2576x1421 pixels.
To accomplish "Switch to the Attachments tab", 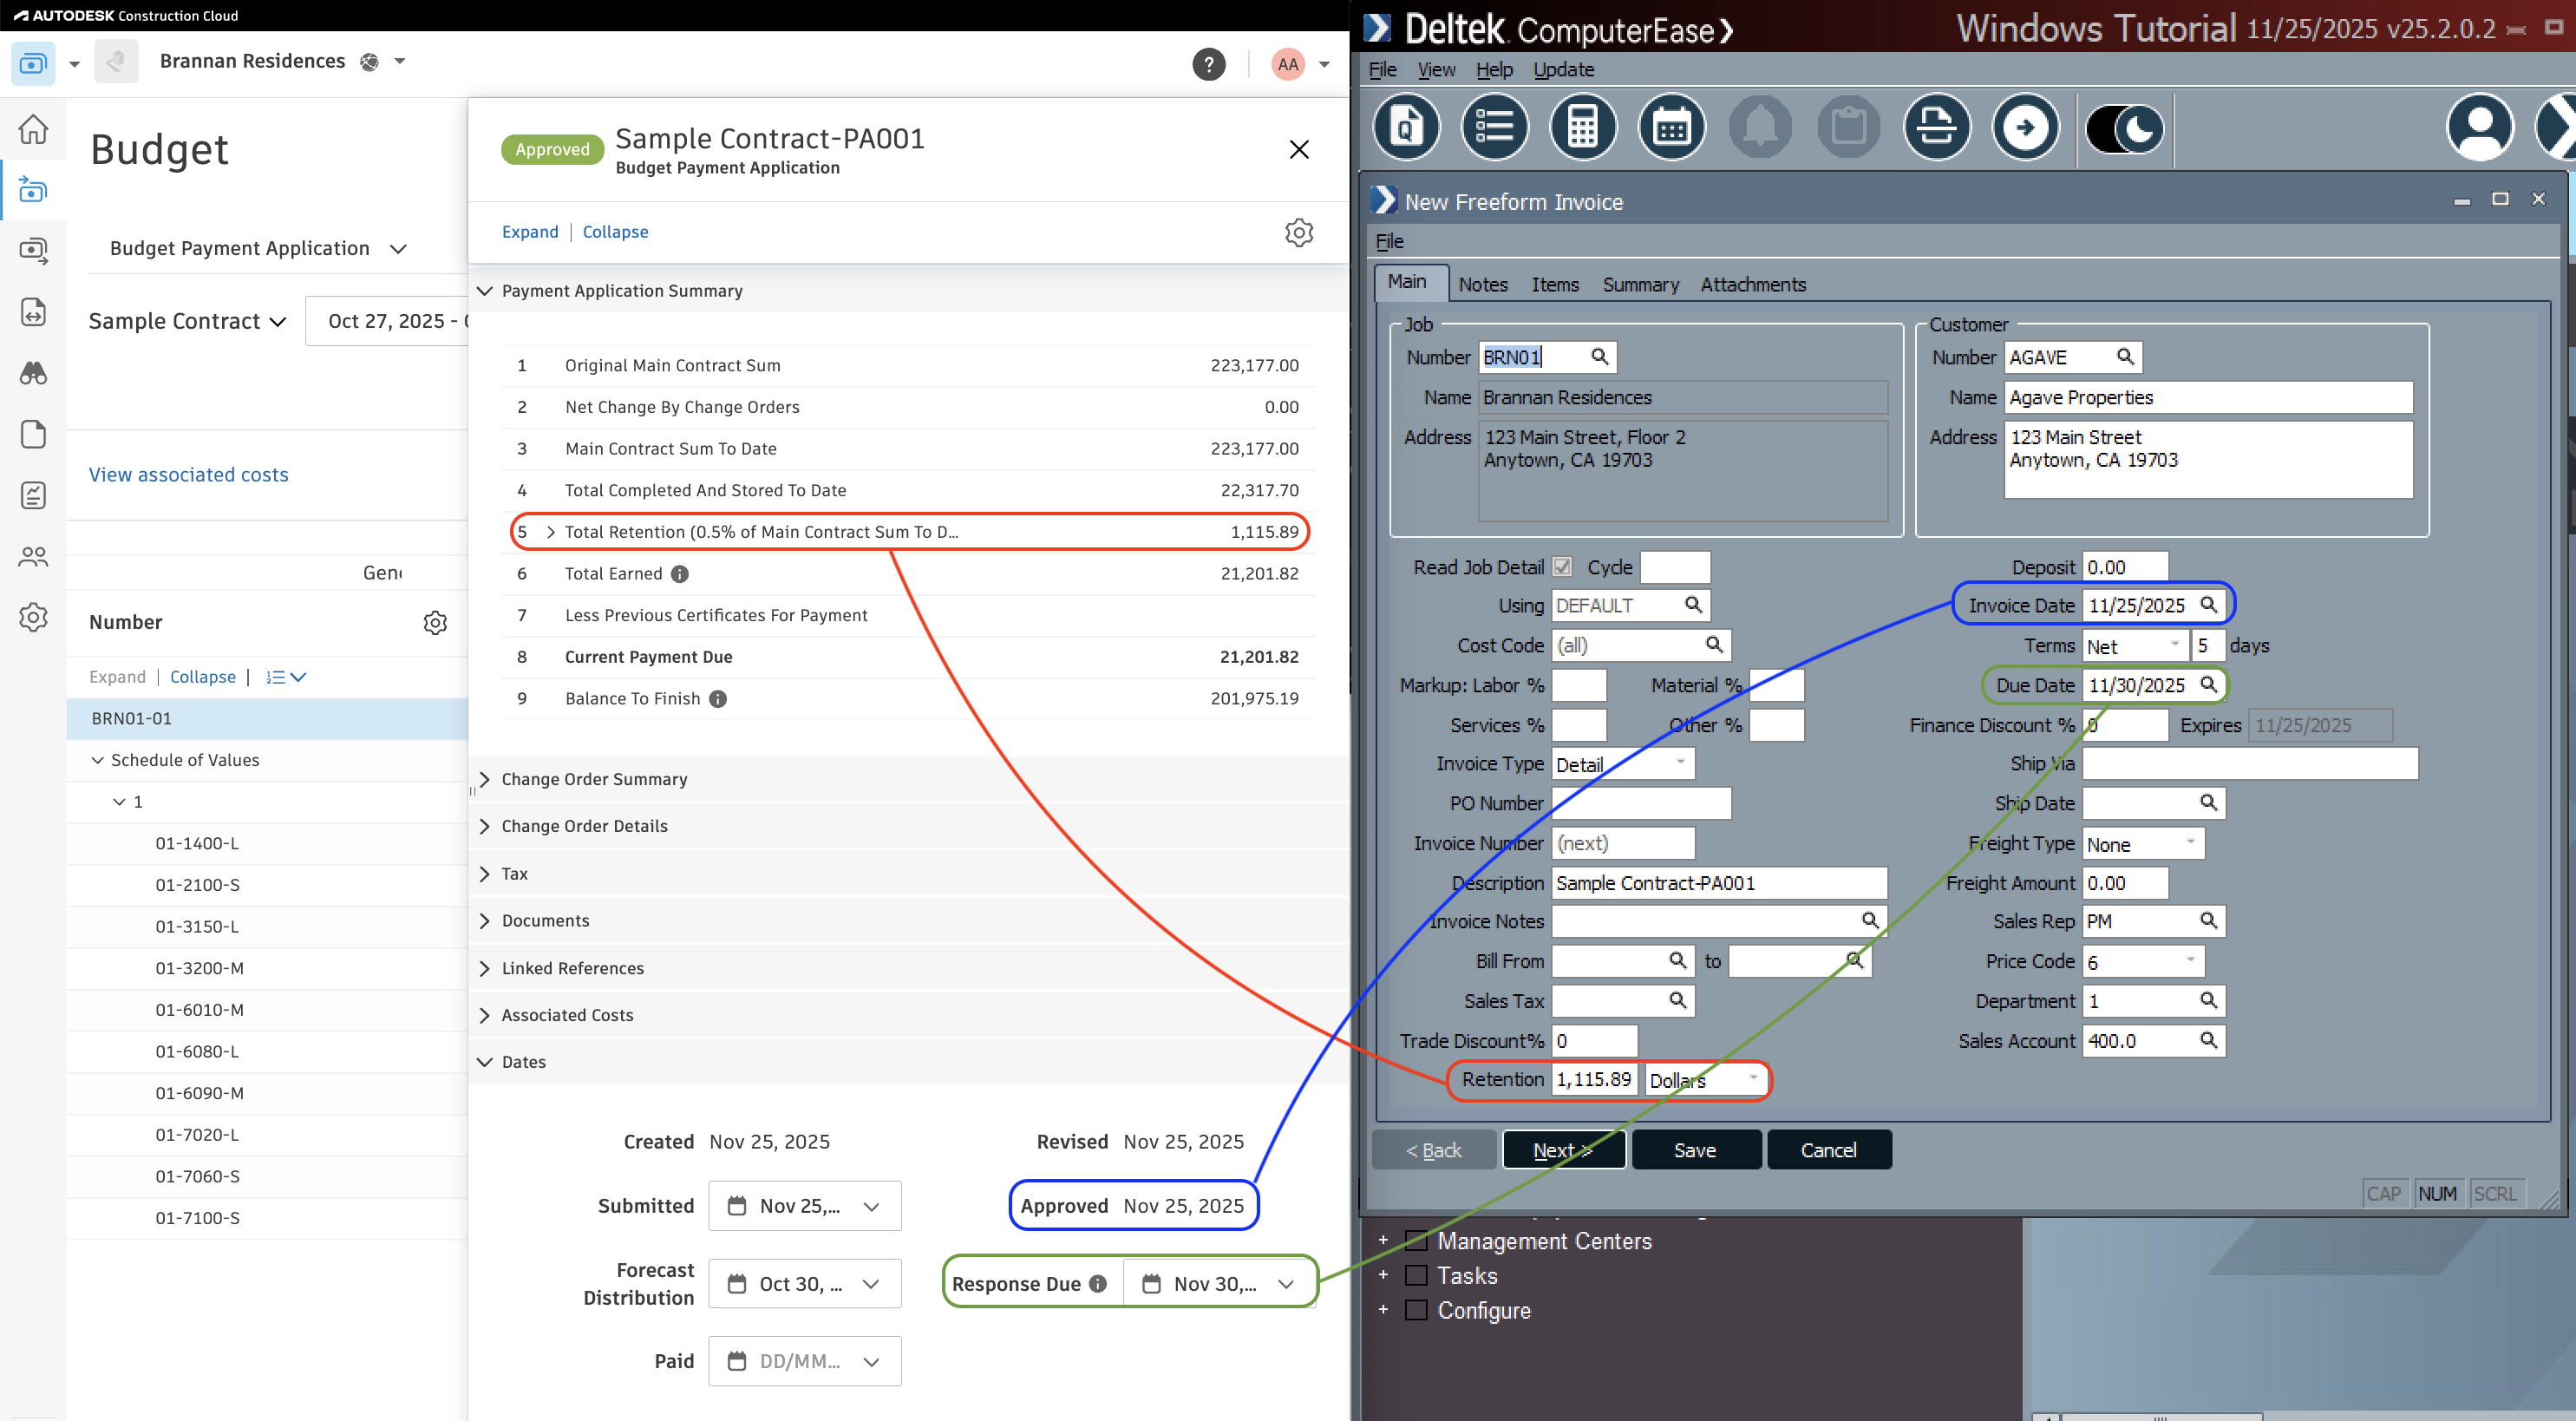I will (1753, 284).
